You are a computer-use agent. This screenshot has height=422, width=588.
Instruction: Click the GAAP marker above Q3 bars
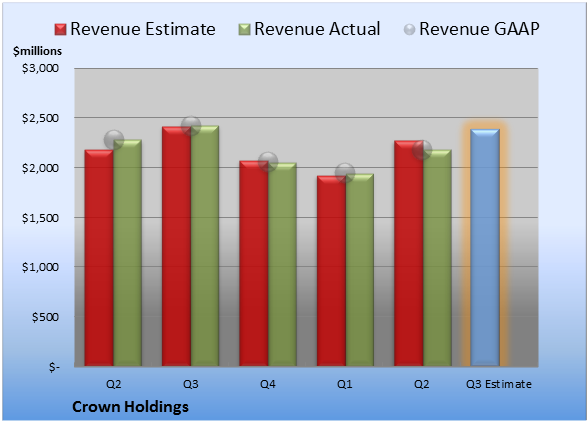tap(191, 126)
